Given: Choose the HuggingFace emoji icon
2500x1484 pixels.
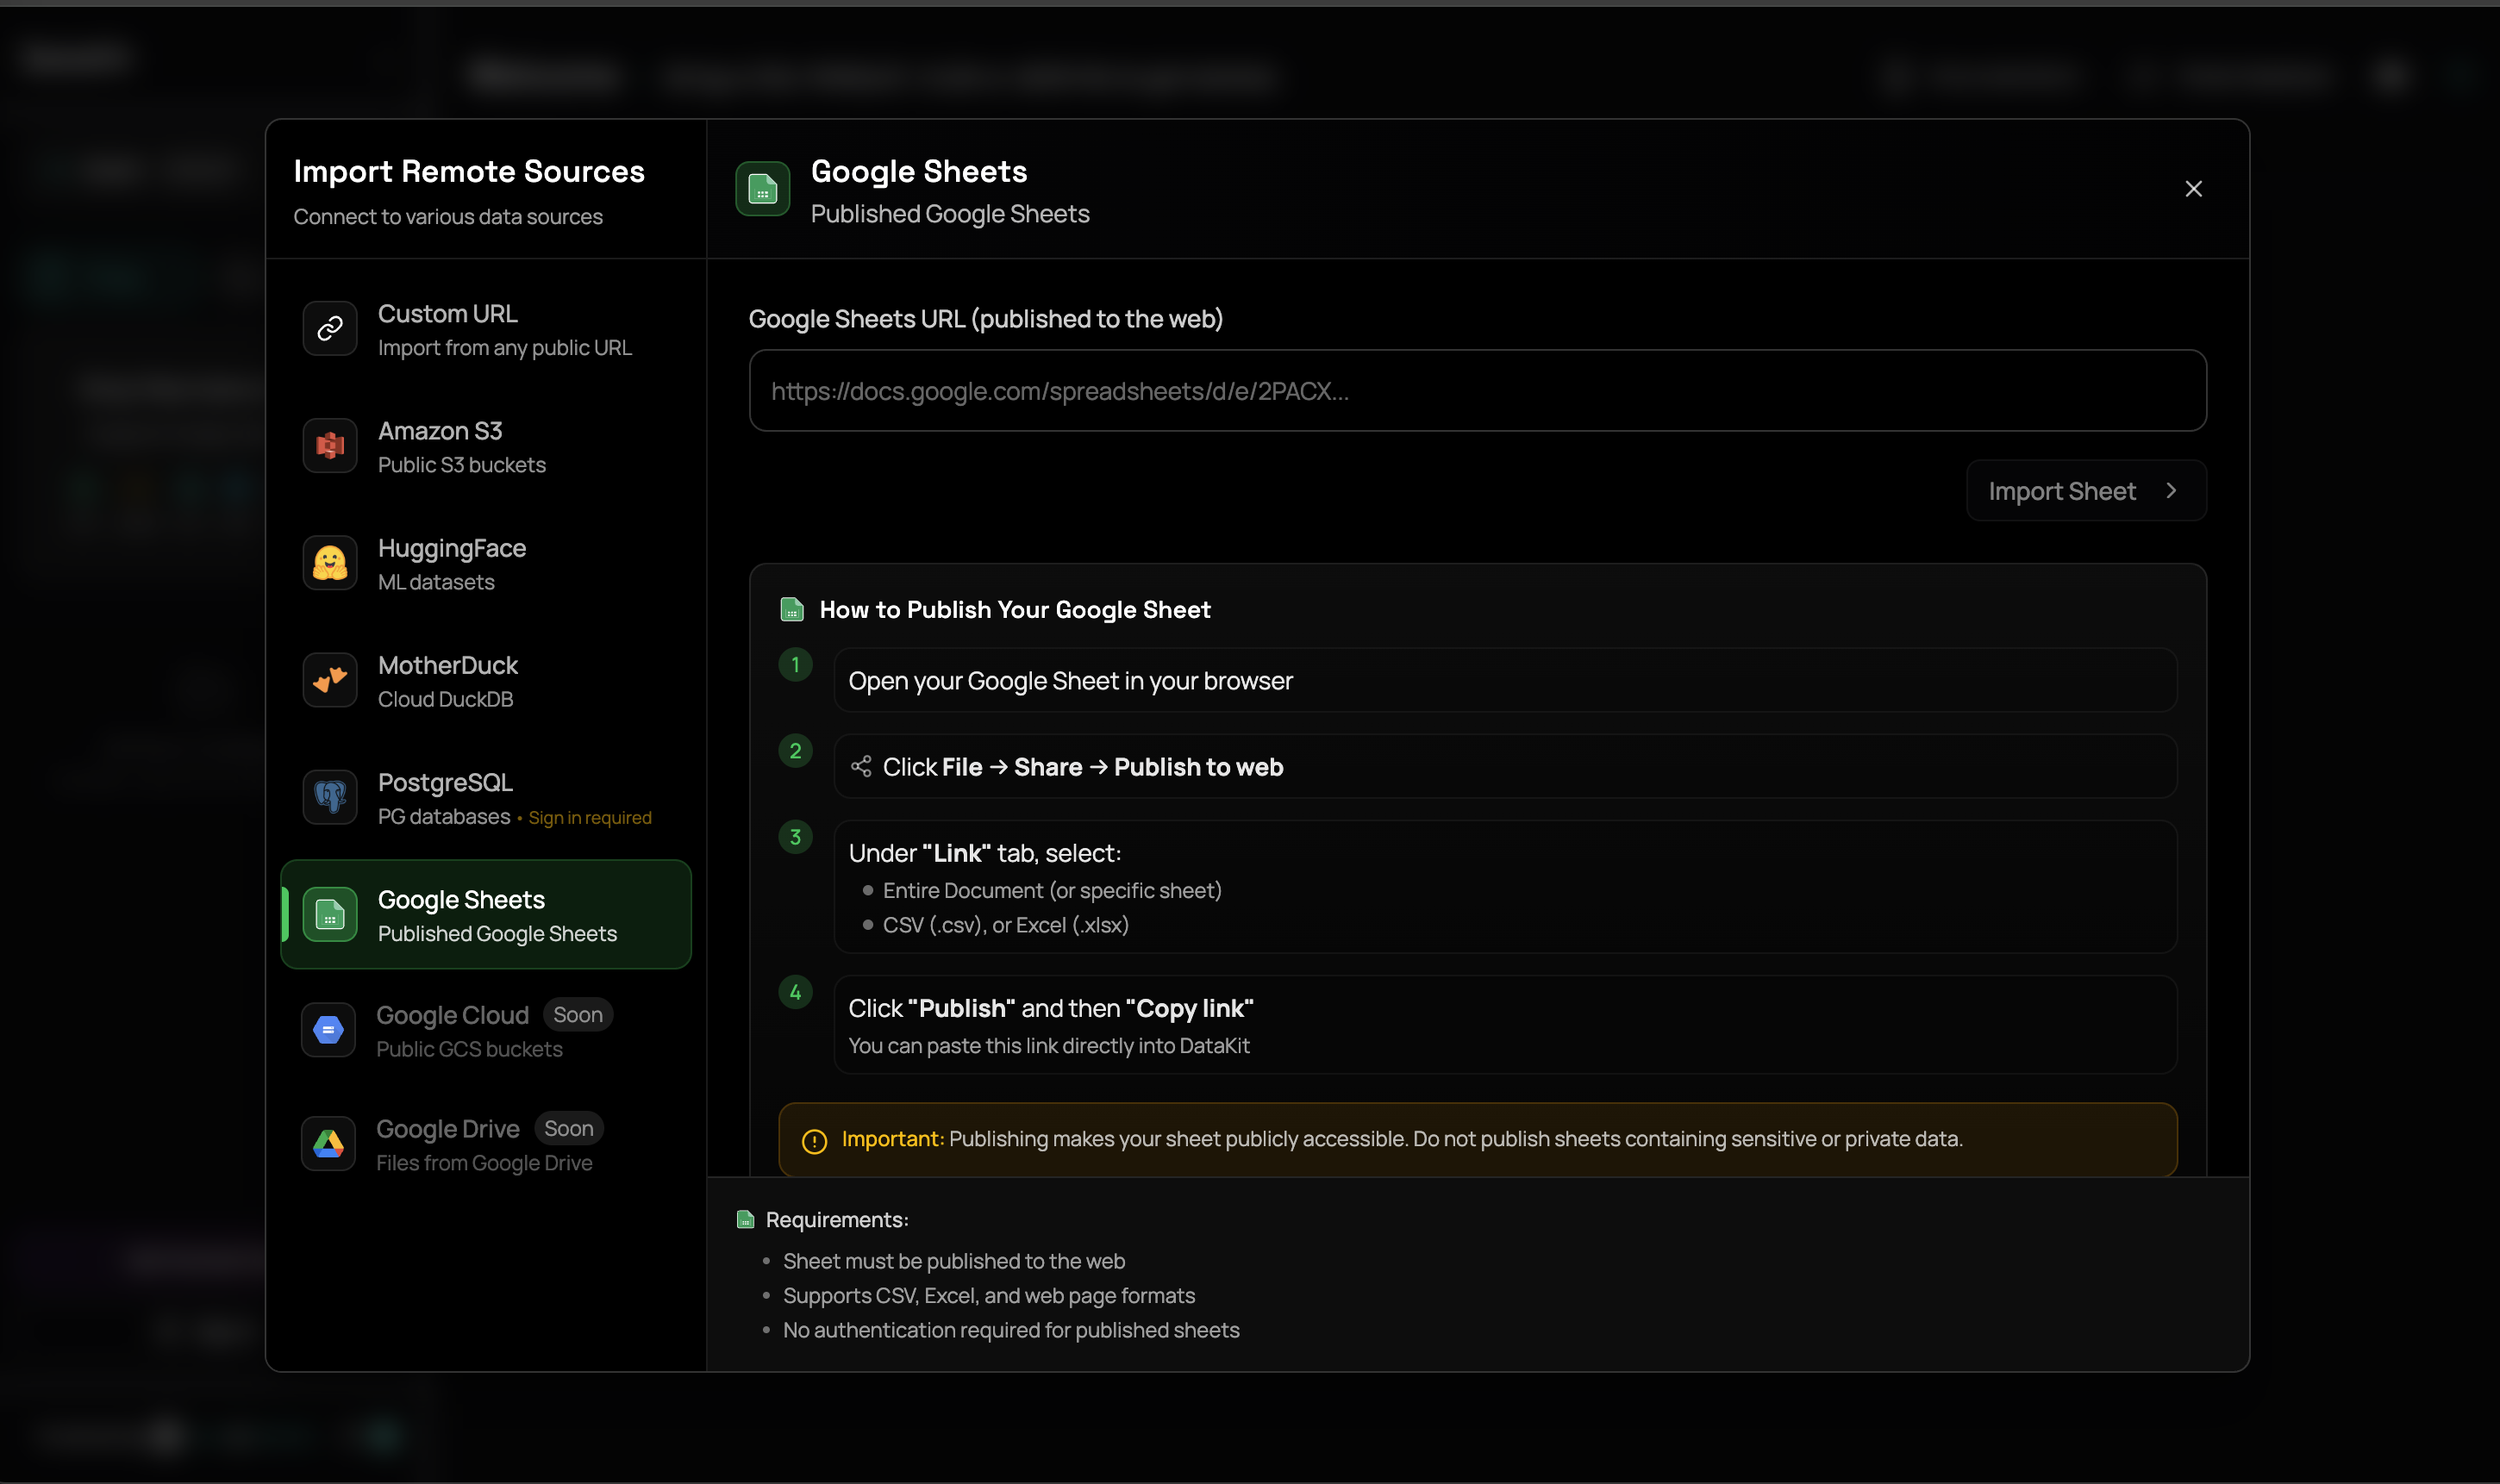Looking at the screenshot, I should [x=330, y=563].
